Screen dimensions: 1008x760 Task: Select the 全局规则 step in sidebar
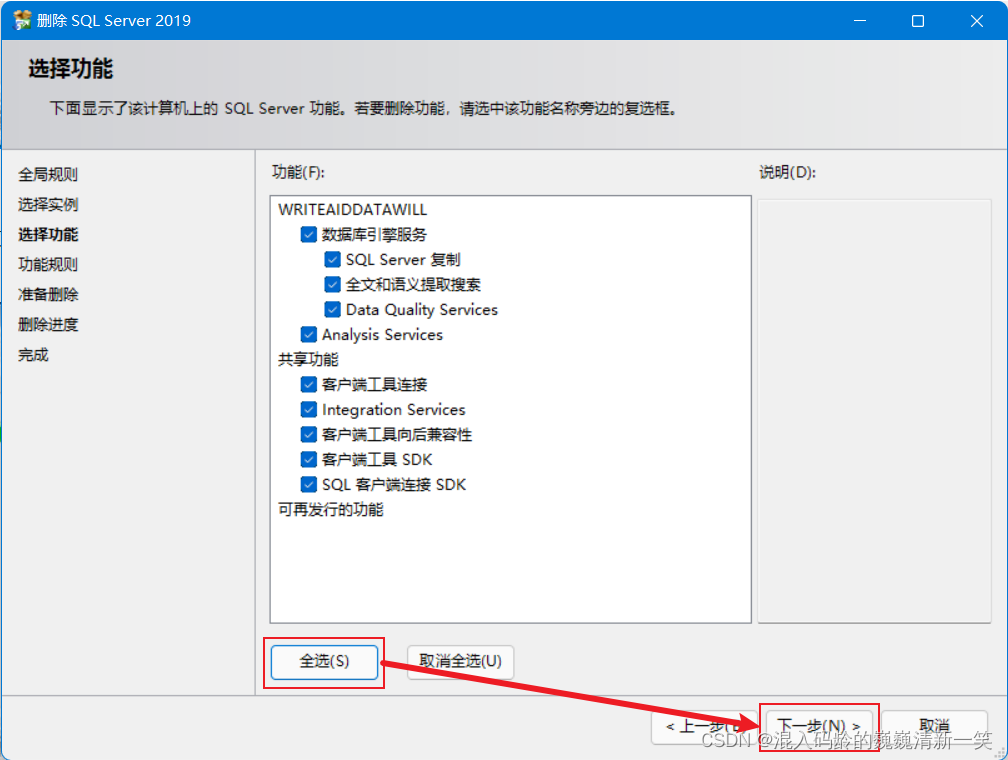[48, 175]
